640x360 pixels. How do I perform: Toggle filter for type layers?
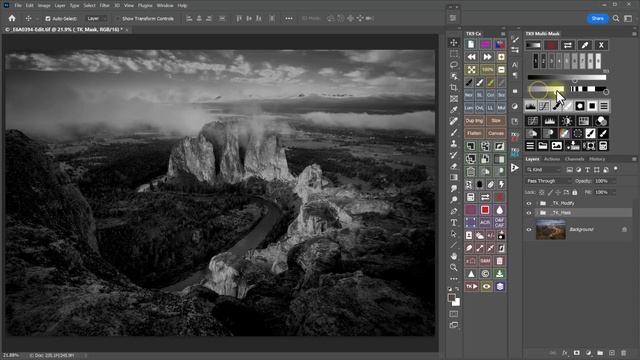(x=587, y=170)
